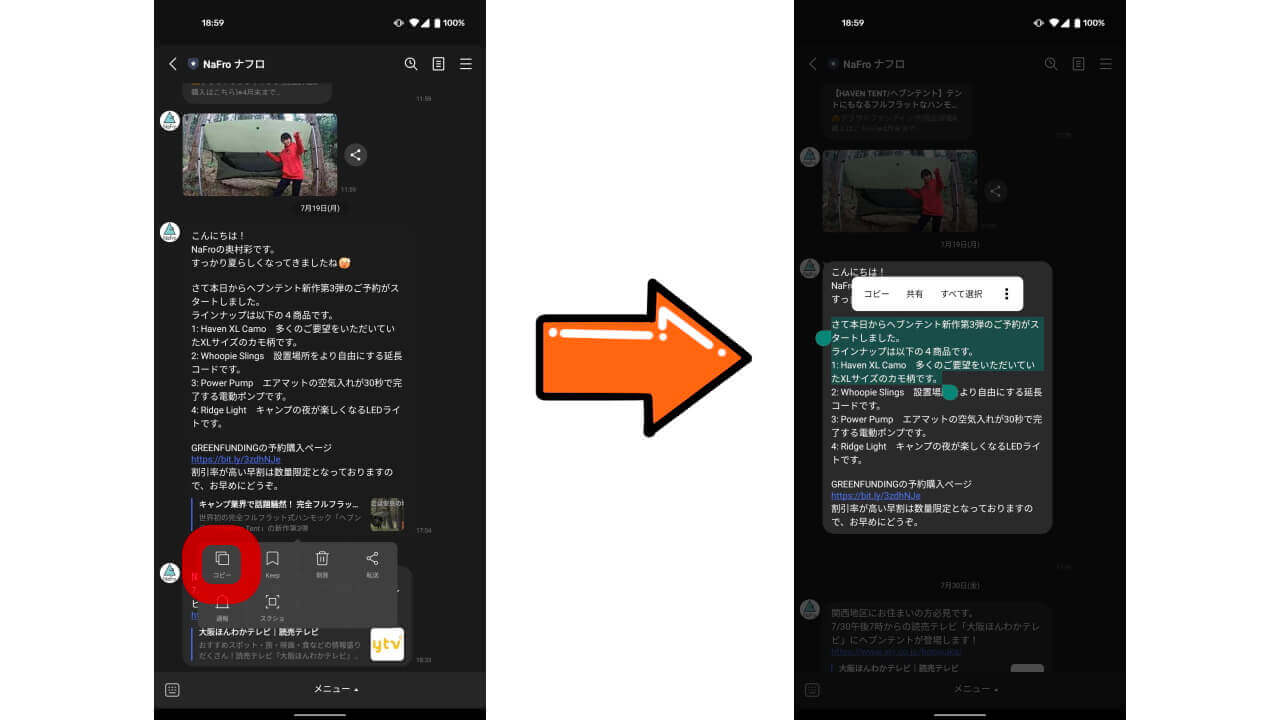Open the keyboard icon at bottom left

pos(172,690)
